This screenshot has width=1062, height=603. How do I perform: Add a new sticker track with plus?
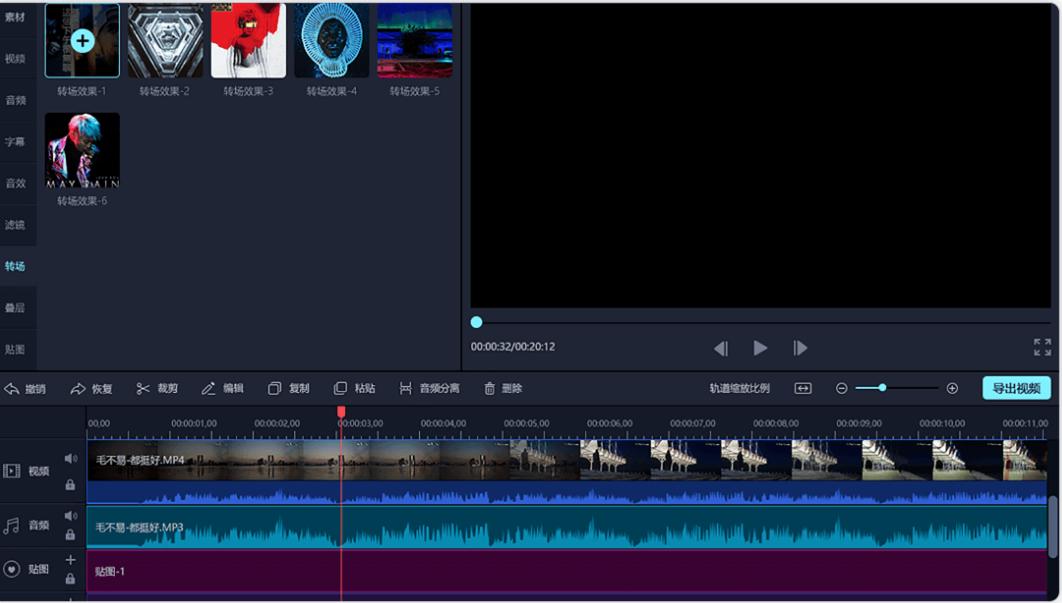coord(70,560)
